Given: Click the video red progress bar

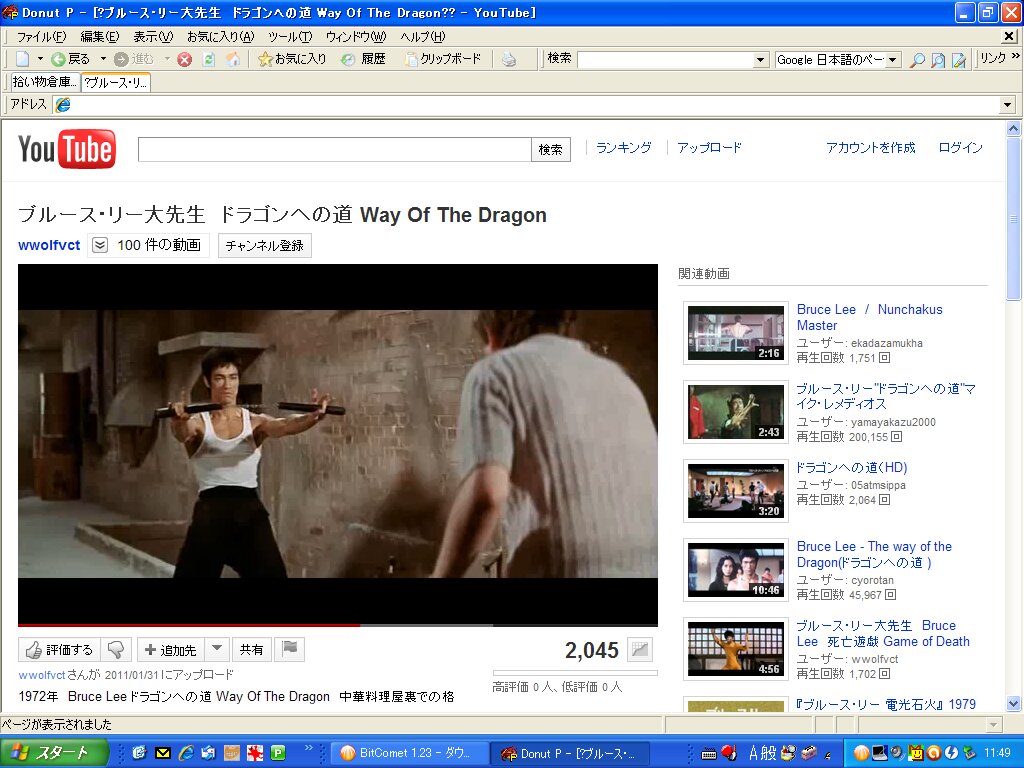Looking at the screenshot, I should tap(189, 625).
